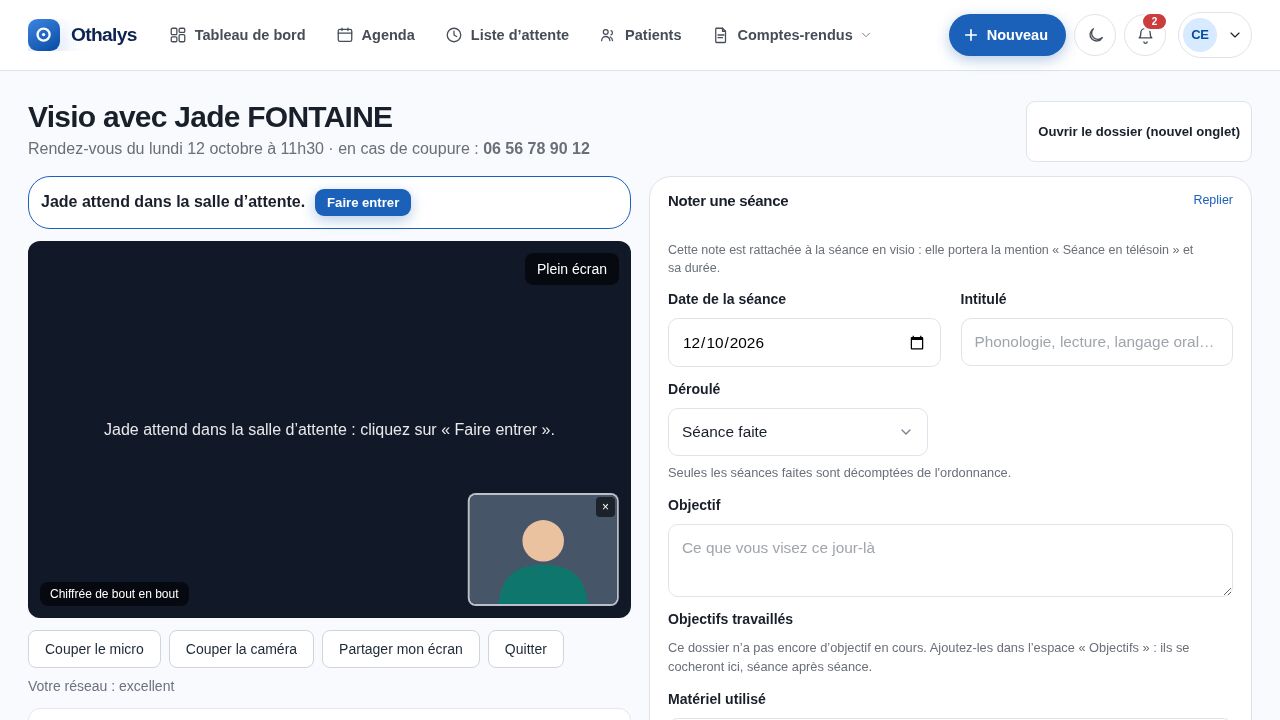Open the Agenda page
Viewport: 1280px width, 720px height.
(x=376, y=35)
